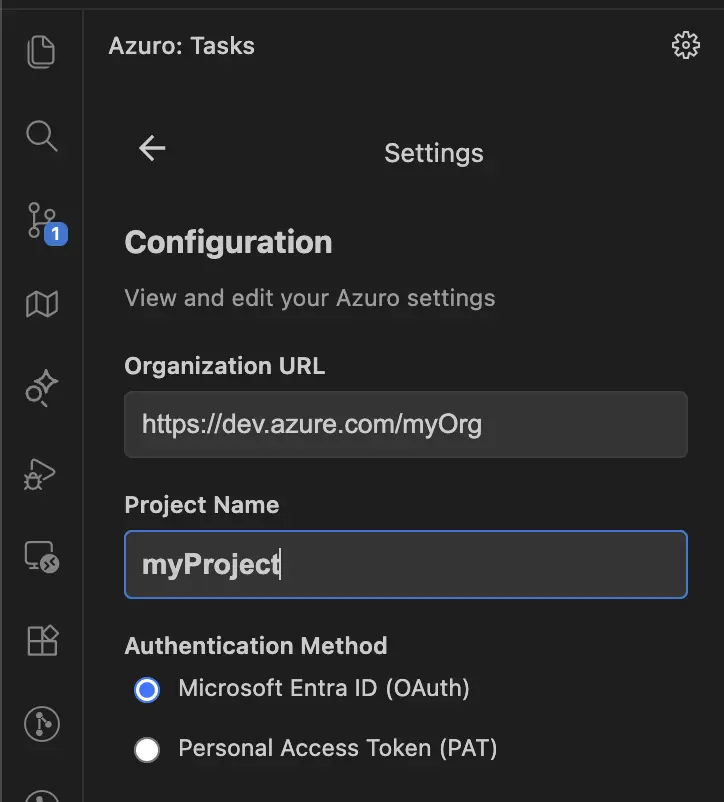This screenshot has height=802, width=724.
Task: Click the Project Name label
Action: pyautogui.click(x=202, y=505)
